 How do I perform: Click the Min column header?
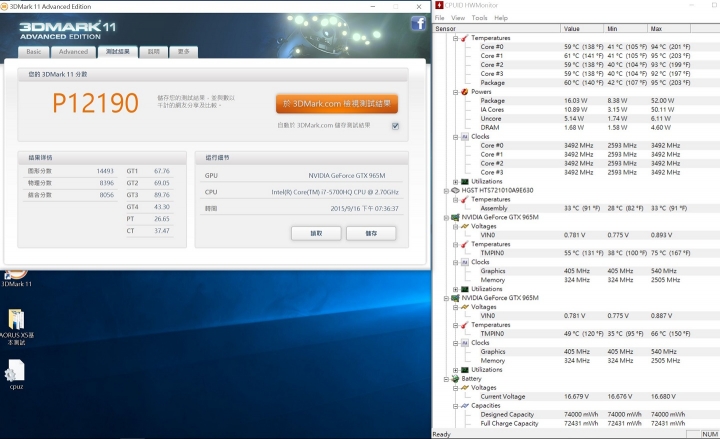click(625, 28)
